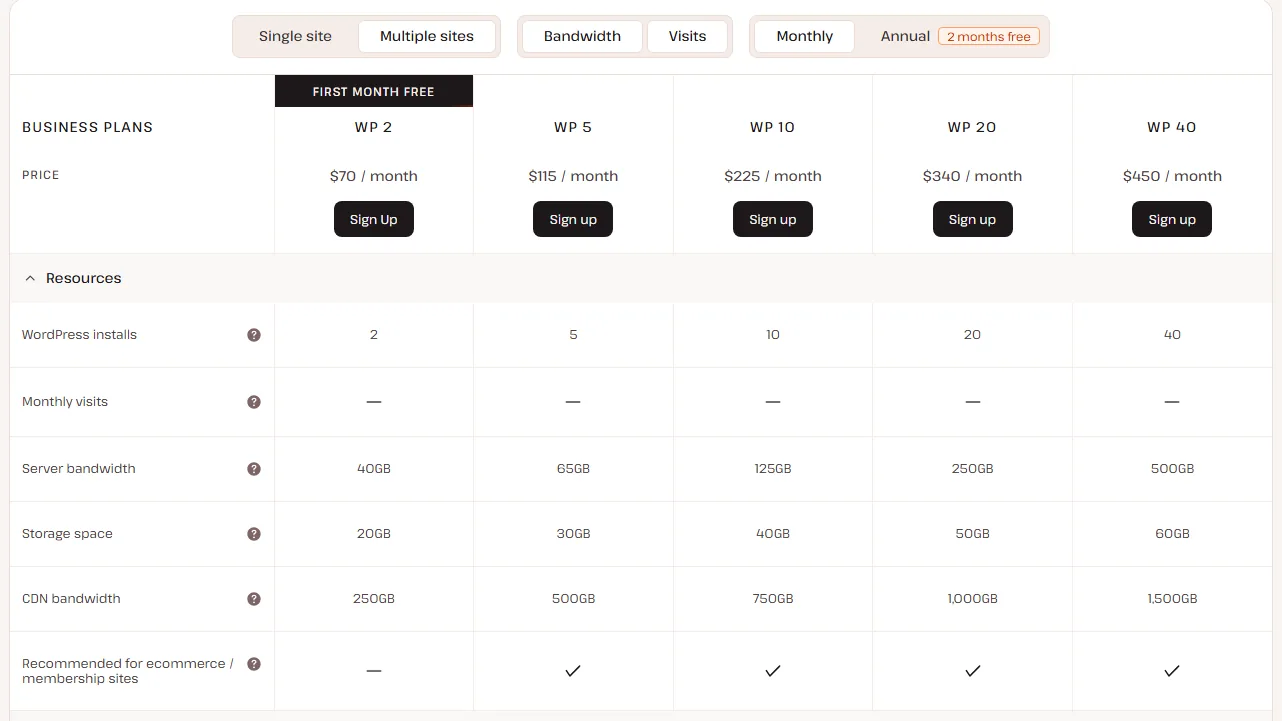Open help icon for Storage space
Image resolution: width=1282 pixels, height=721 pixels.
254,534
